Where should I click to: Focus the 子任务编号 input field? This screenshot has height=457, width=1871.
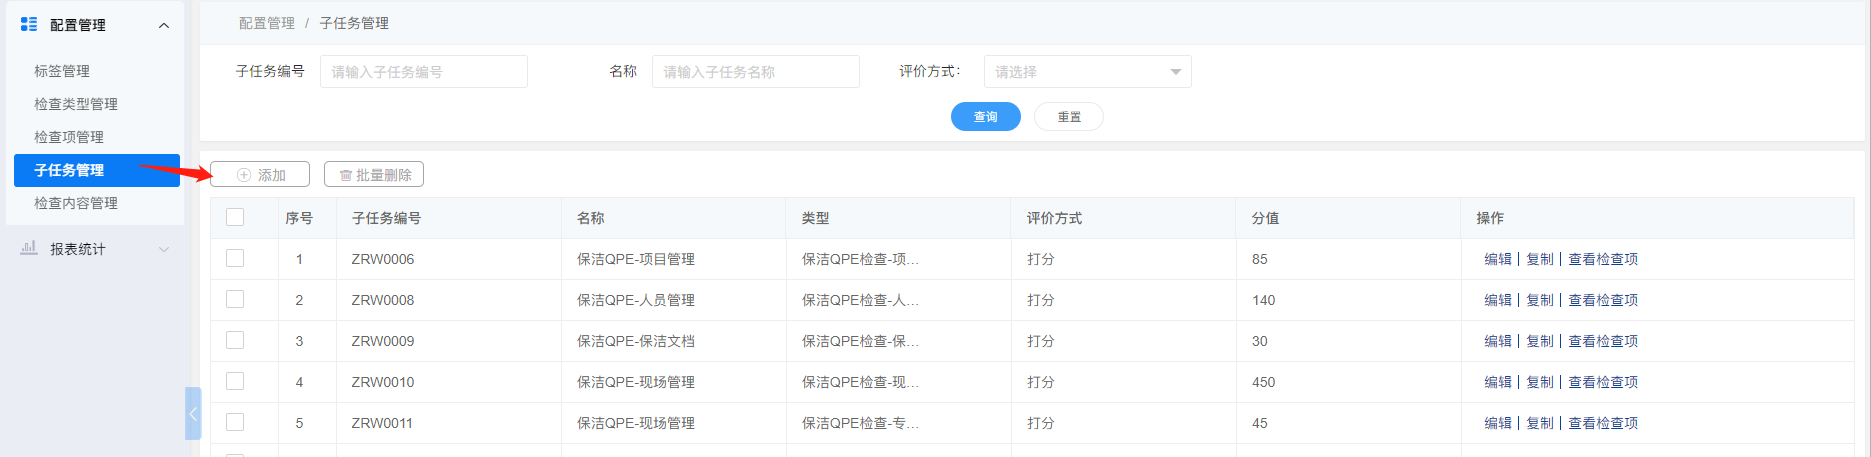[424, 71]
